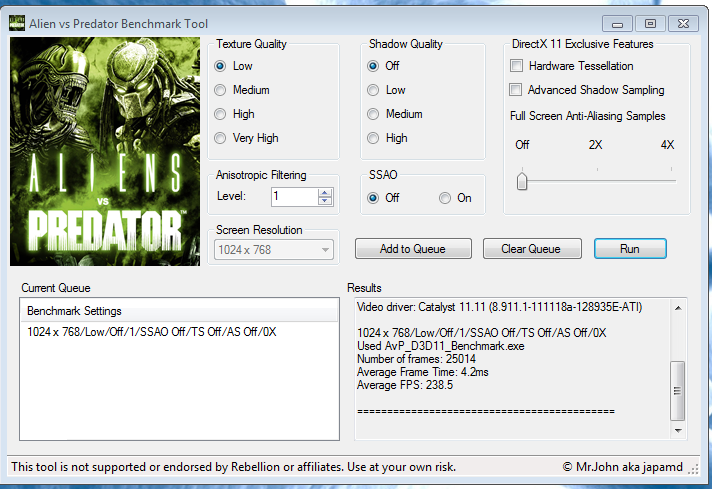The image size is (712, 489).
Task: Close the Benchmark Tool window
Action: coord(683,24)
